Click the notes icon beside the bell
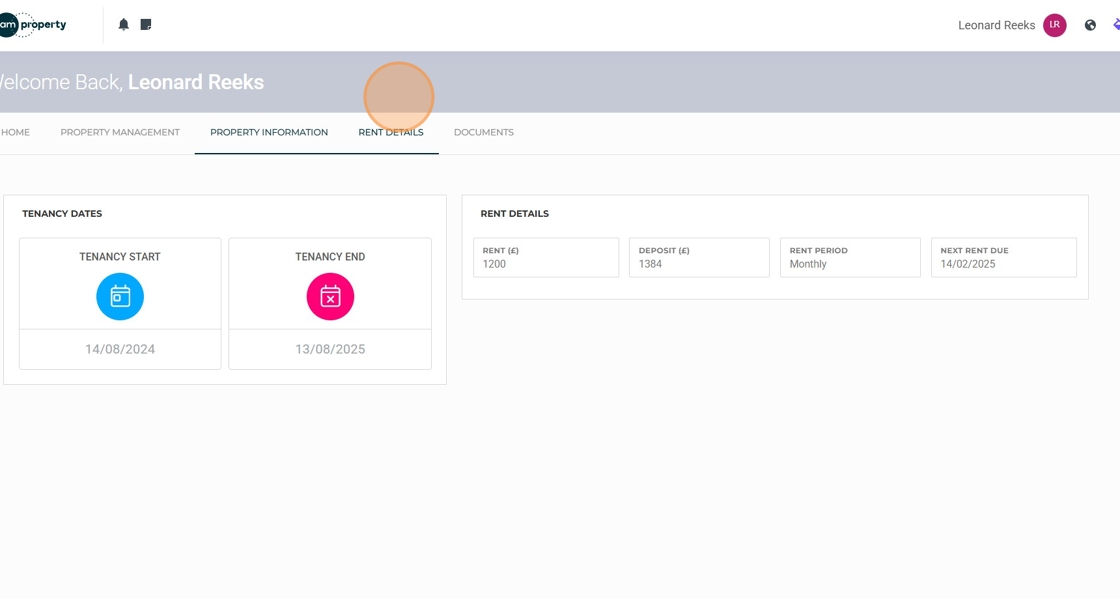Viewport: 1120px width, 599px height. pyautogui.click(x=146, y=25)
